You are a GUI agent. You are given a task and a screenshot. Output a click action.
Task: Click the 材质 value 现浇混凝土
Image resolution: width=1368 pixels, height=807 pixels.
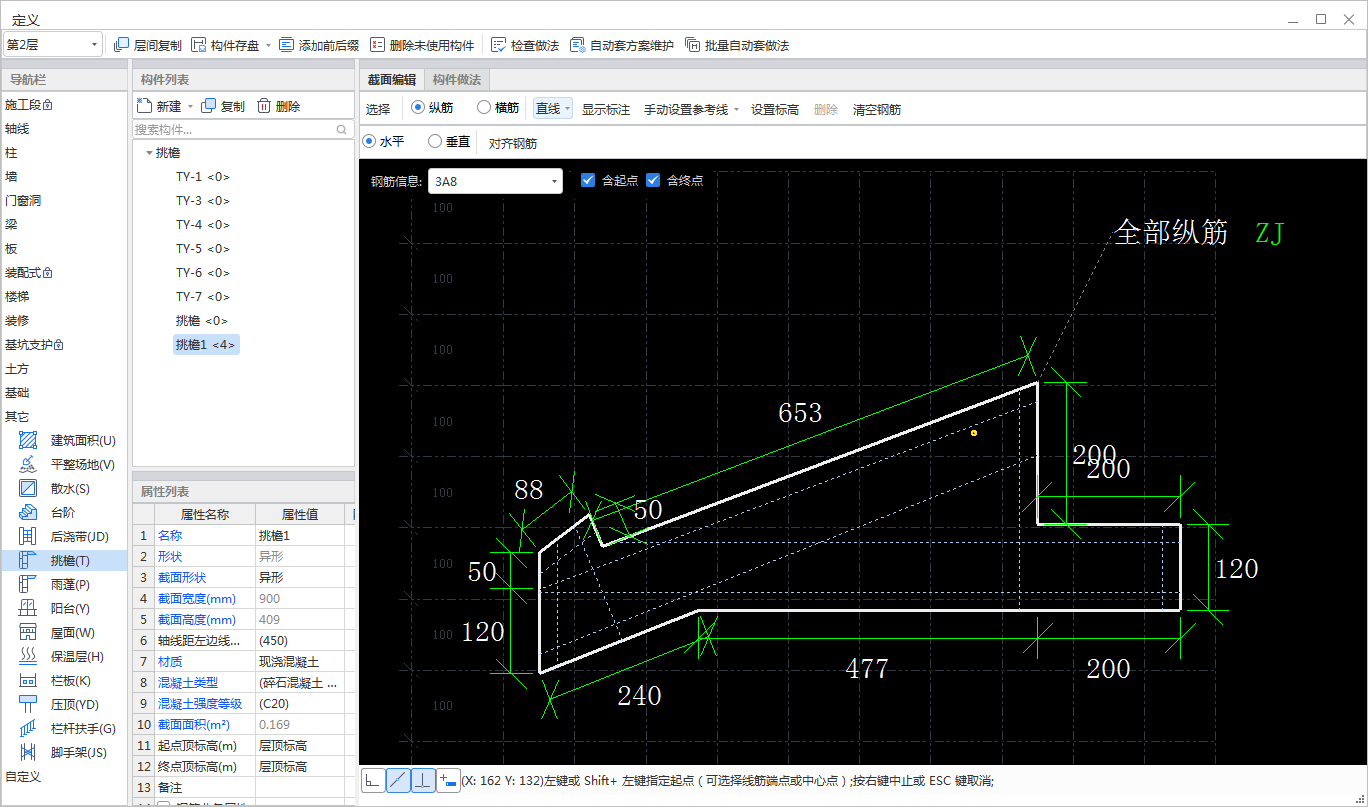pos(300,662)
